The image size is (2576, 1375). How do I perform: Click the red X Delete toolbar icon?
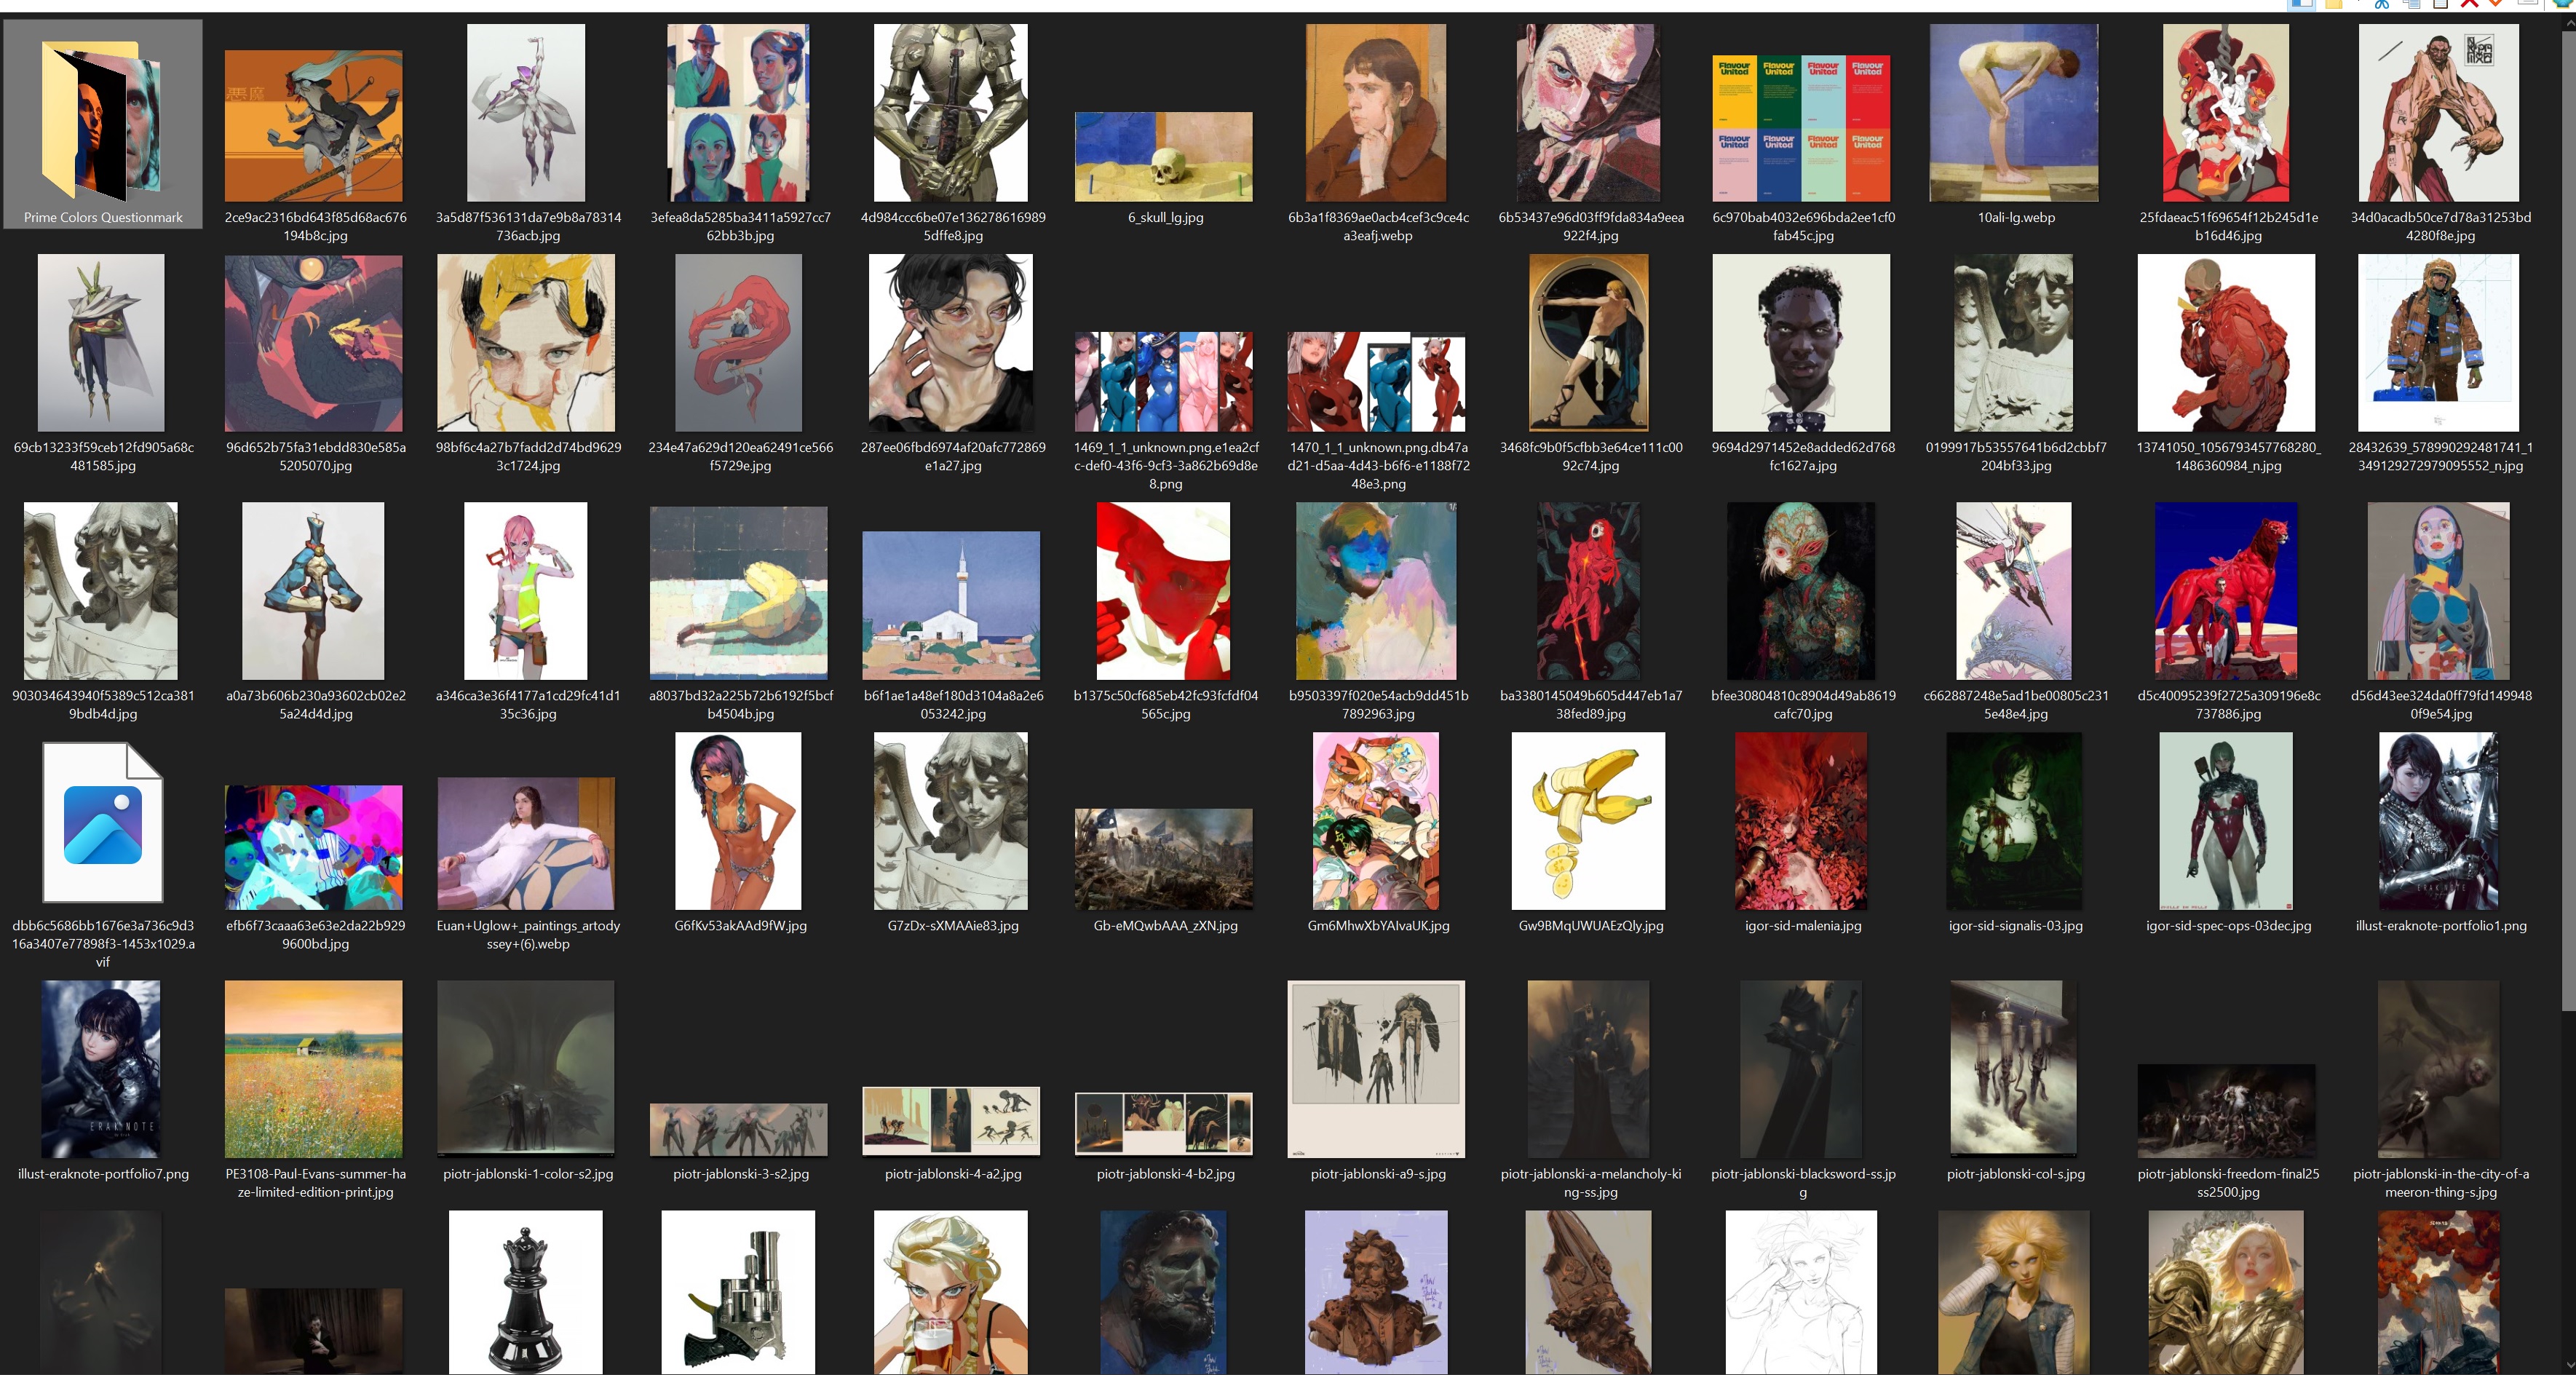tap(2470, 4)
